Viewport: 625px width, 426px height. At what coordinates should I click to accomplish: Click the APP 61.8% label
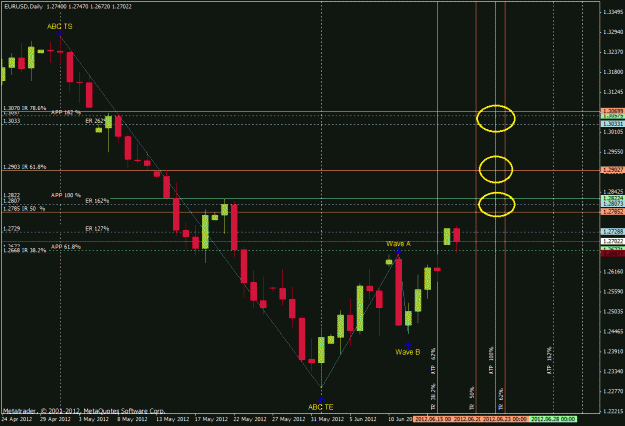[66, 247]
